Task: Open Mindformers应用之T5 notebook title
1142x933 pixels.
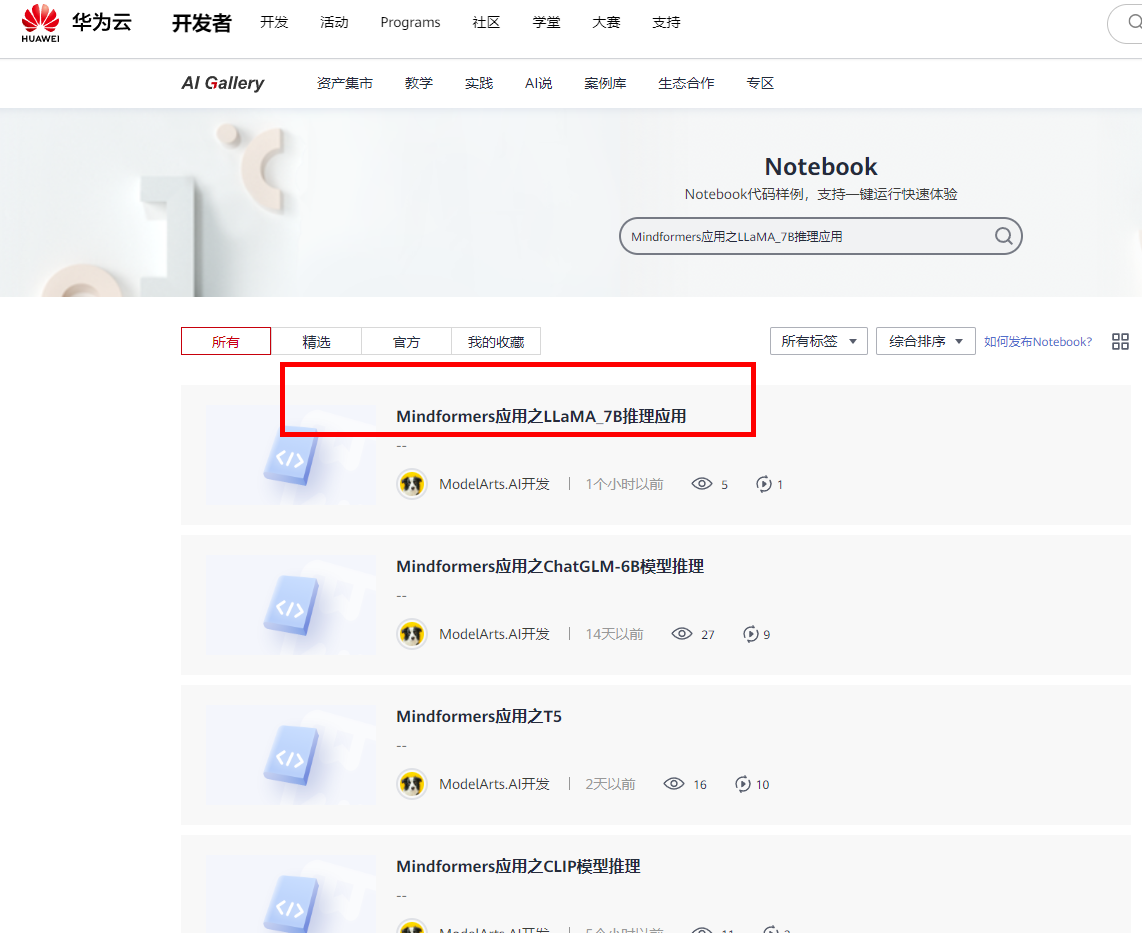Action: (x=479, y=716)
